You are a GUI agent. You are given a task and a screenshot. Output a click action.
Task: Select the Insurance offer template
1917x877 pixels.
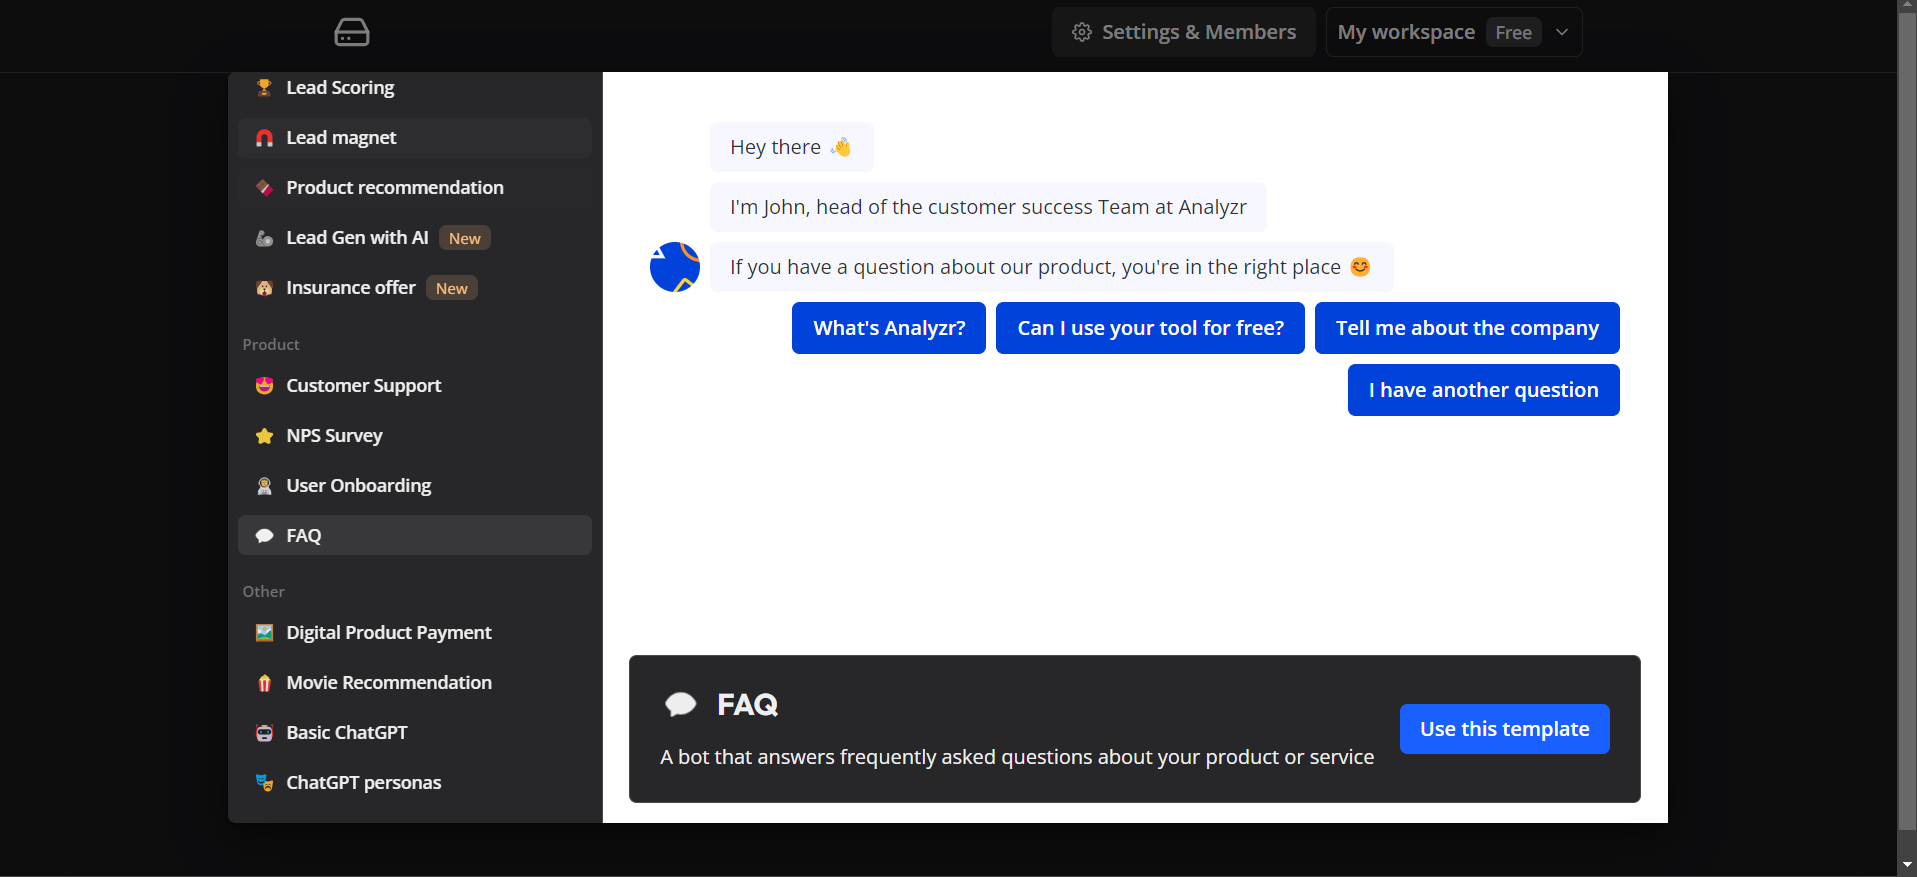point(415,288)
